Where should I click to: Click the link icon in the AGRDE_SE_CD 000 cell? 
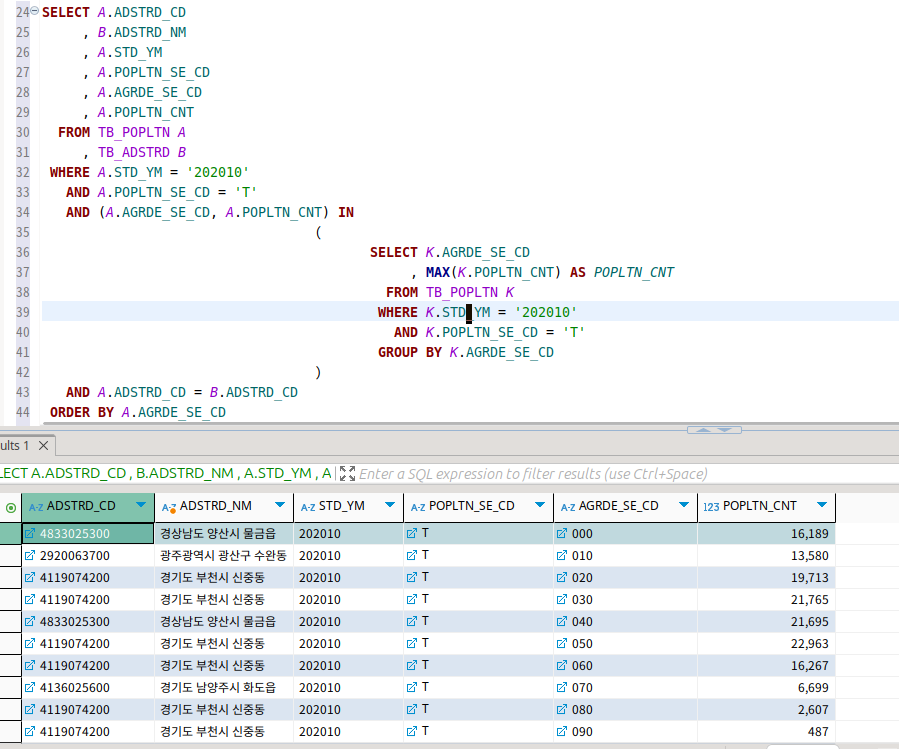pyautogui.click(x=562, y=533)
